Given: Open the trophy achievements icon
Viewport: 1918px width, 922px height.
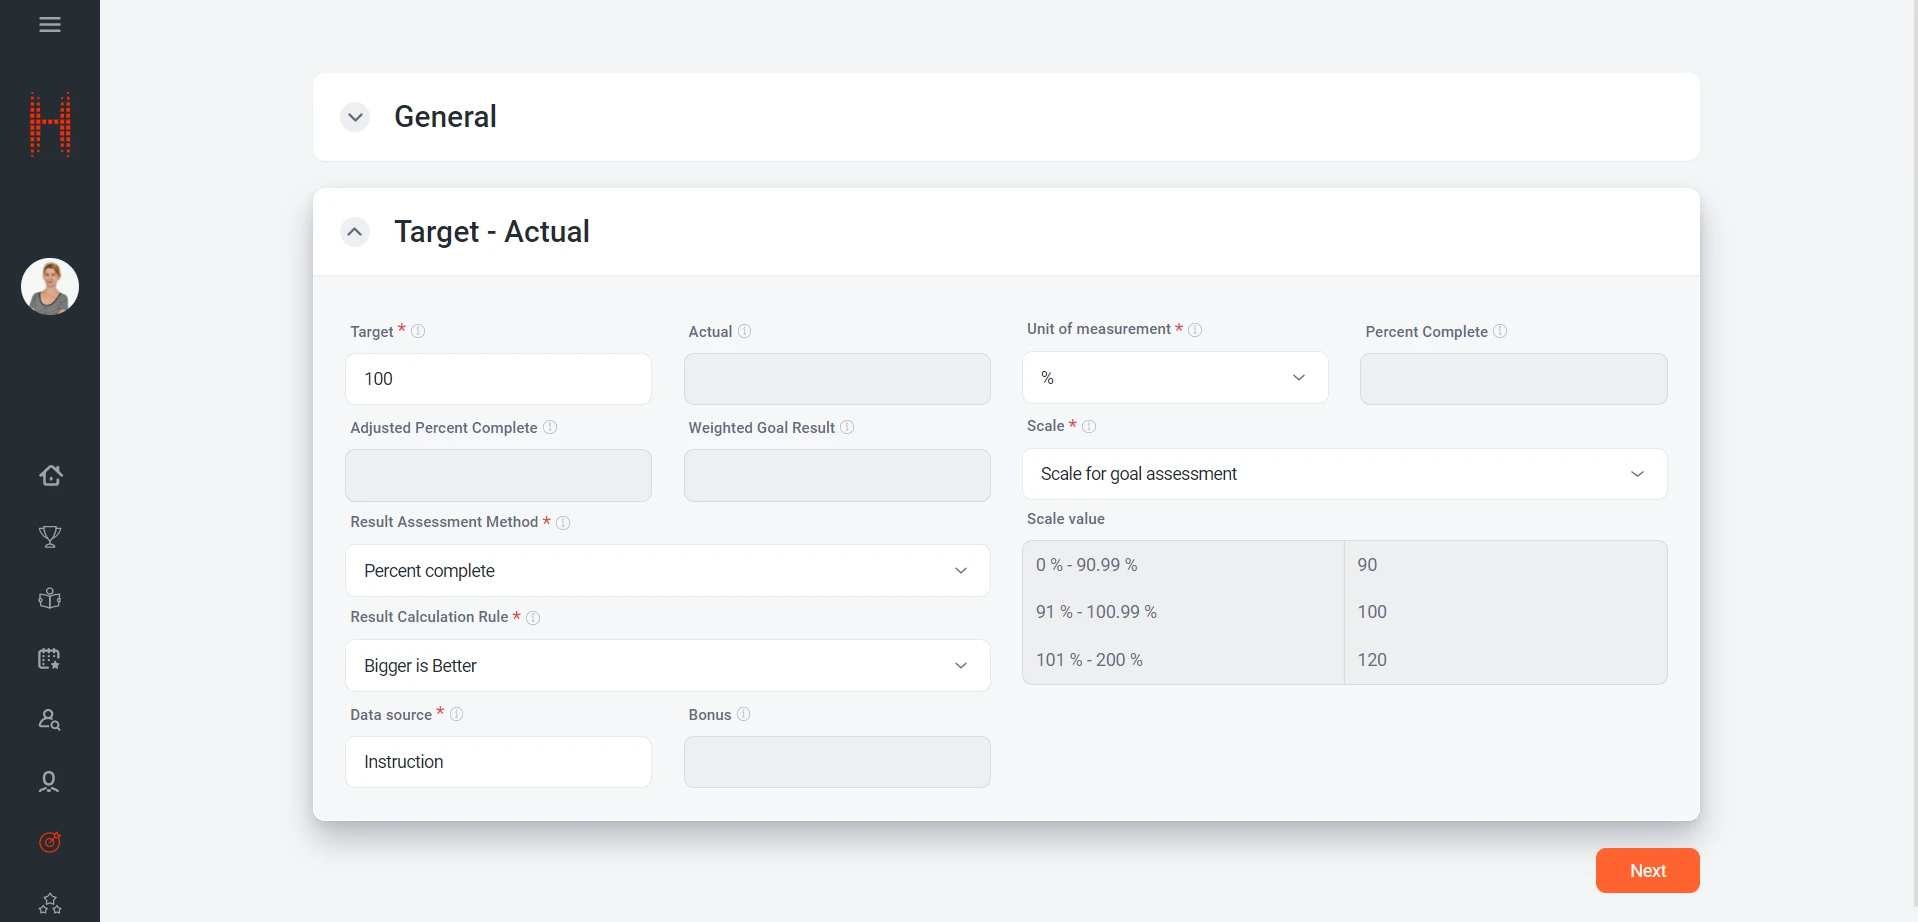Looking at the screenshot, I should click(x=50, y=537).
